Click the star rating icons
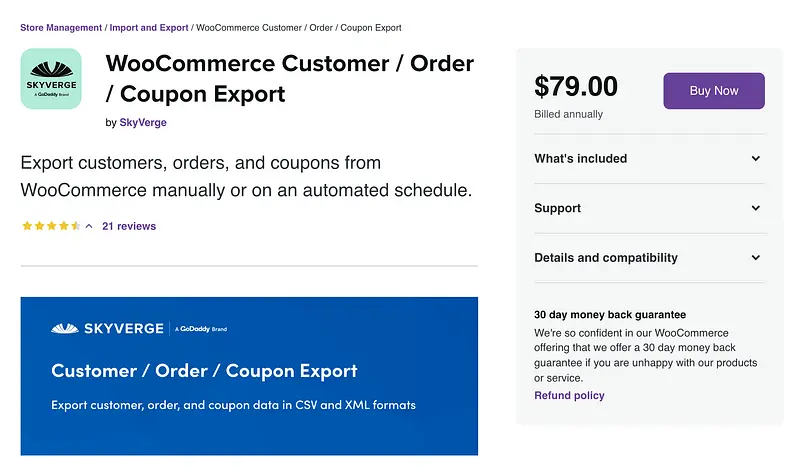800x474 pixels. tap(50, 226)
